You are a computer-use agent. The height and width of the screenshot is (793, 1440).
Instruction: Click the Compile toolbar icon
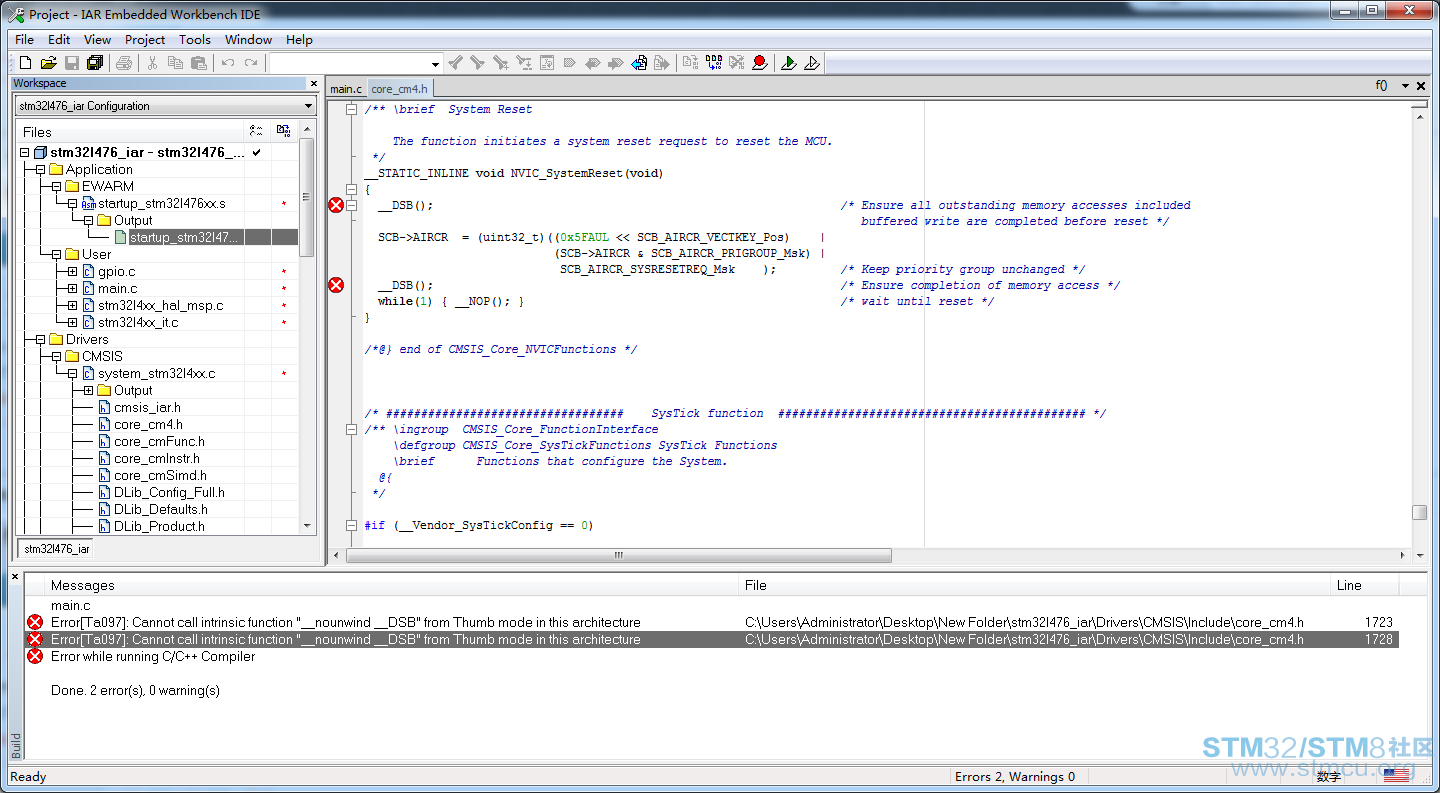click(x=691, y=63)
